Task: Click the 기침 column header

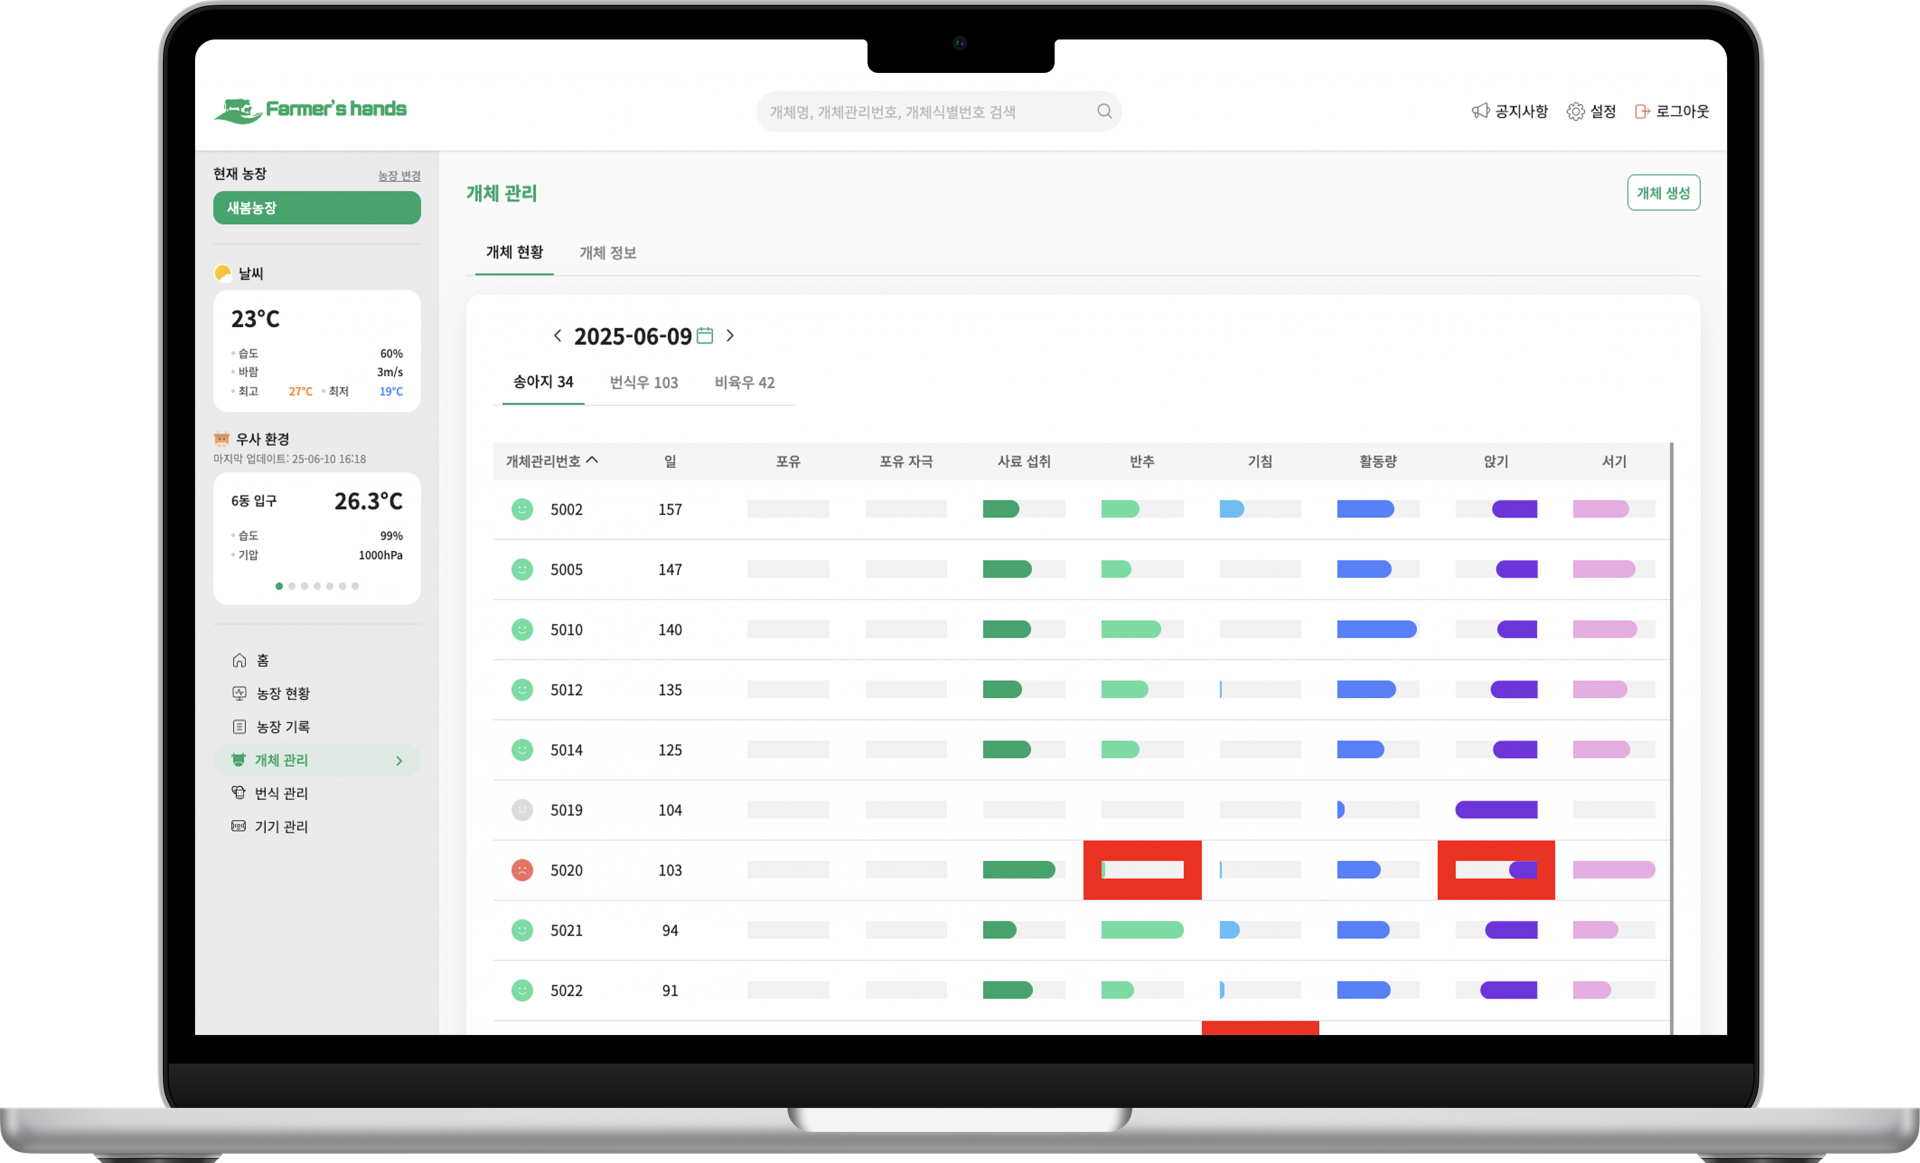Action: point(1260,461)
